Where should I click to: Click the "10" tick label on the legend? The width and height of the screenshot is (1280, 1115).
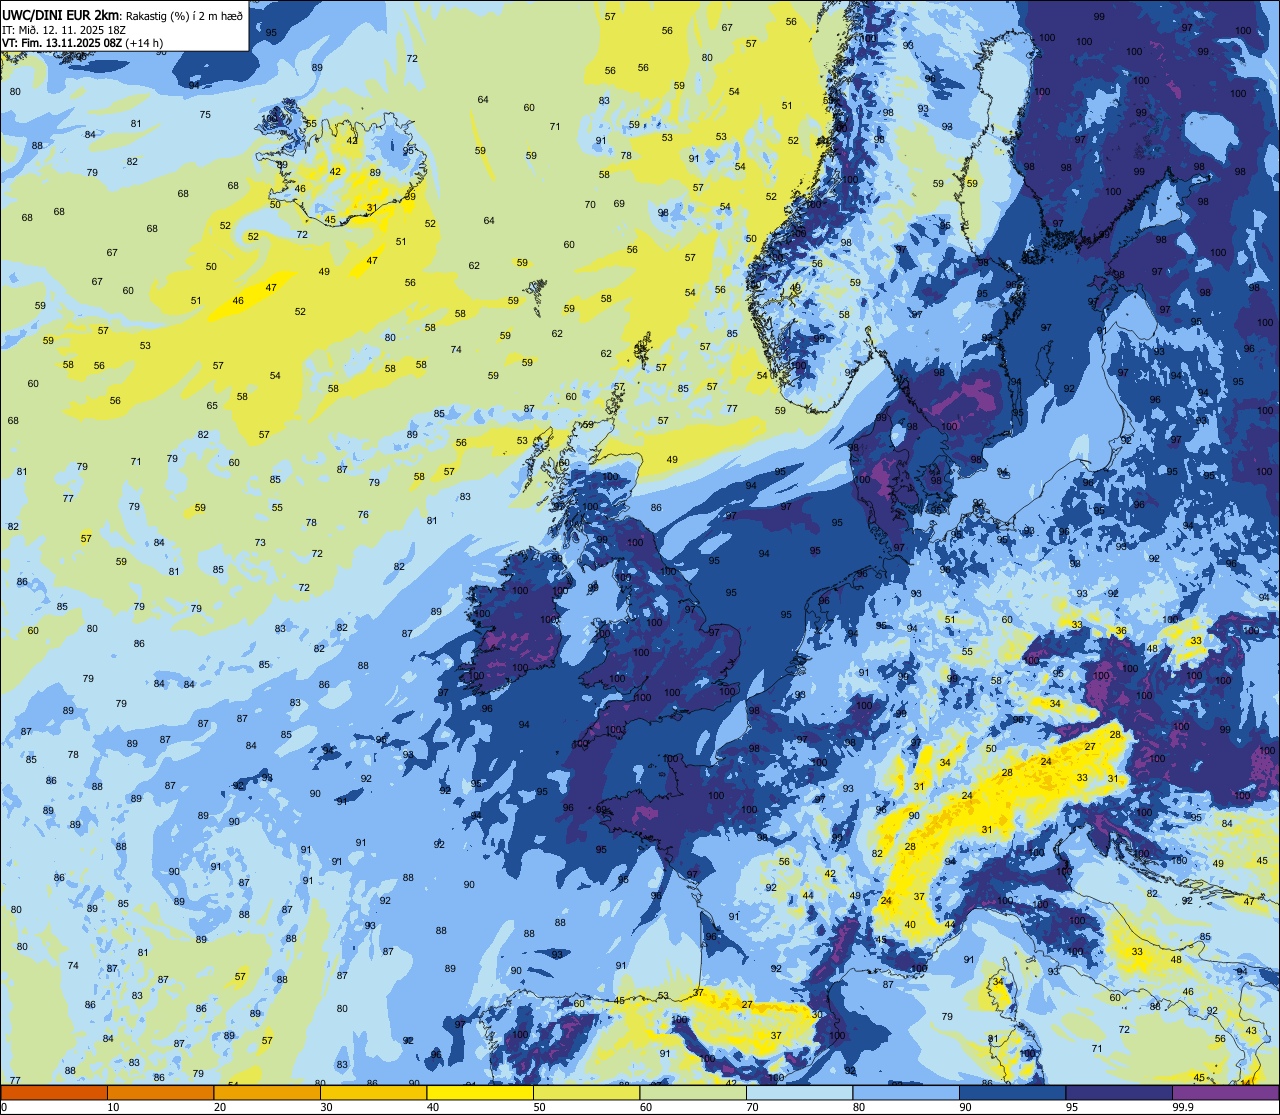pyautogui.click(x=113, y=1107)
